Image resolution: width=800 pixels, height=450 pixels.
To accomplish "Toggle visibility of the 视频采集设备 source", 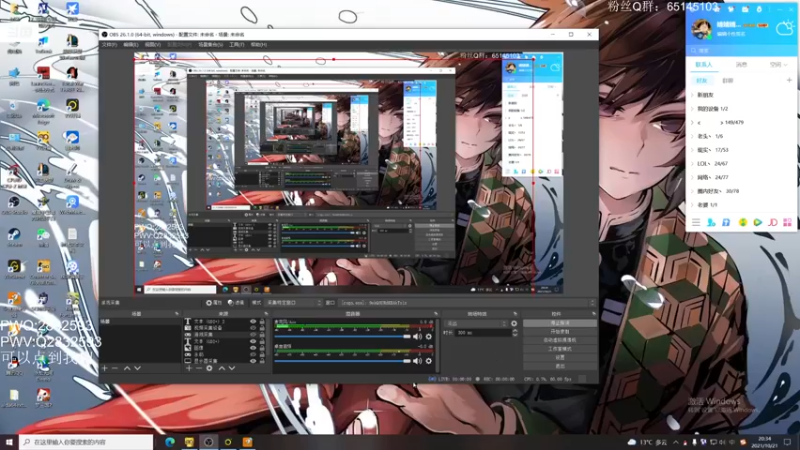I will coord(253,328).
